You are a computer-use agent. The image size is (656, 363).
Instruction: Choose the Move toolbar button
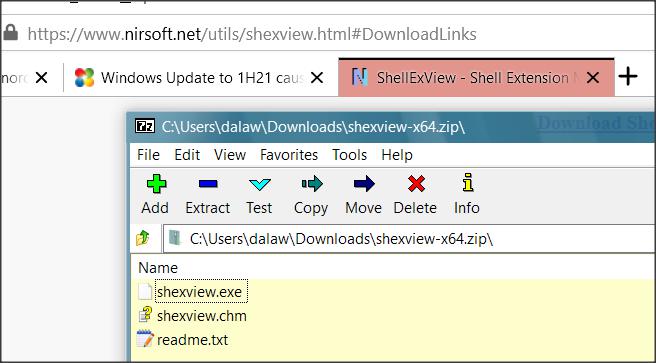[363, 194]
